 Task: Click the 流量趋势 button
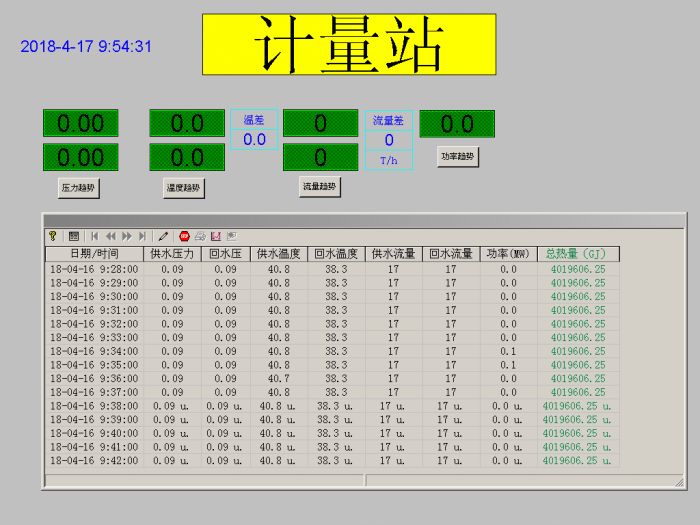319,186
